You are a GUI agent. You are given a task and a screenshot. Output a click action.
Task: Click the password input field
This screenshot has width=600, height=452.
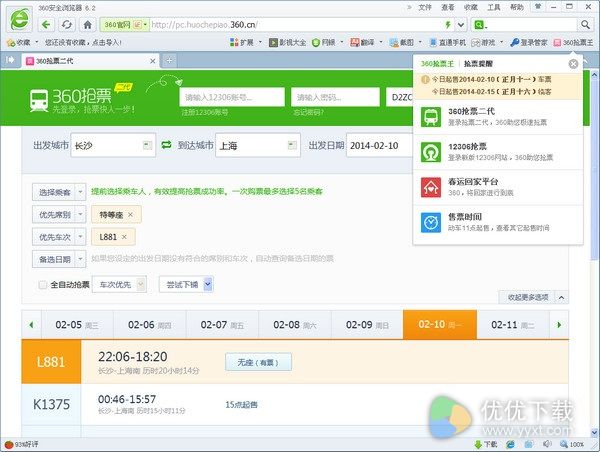335,97
